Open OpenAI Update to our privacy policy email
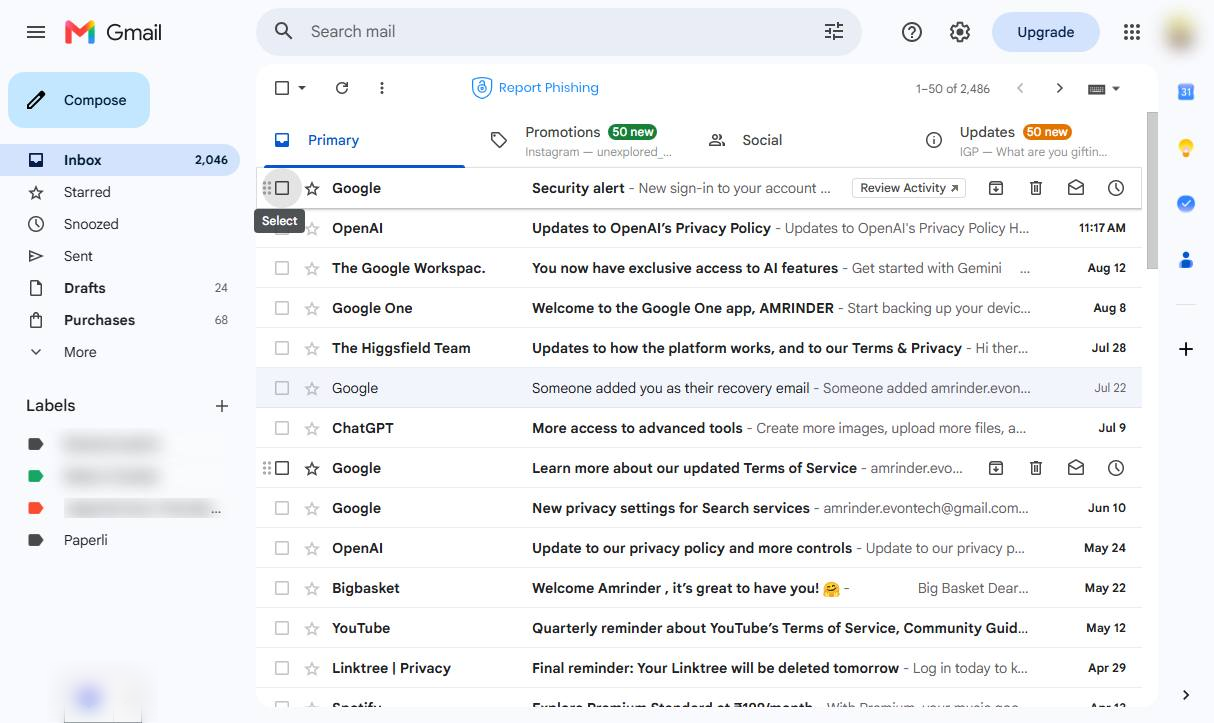Viewport: 1214px width, 723px height. pyautogui.click(x=698, y=548)
